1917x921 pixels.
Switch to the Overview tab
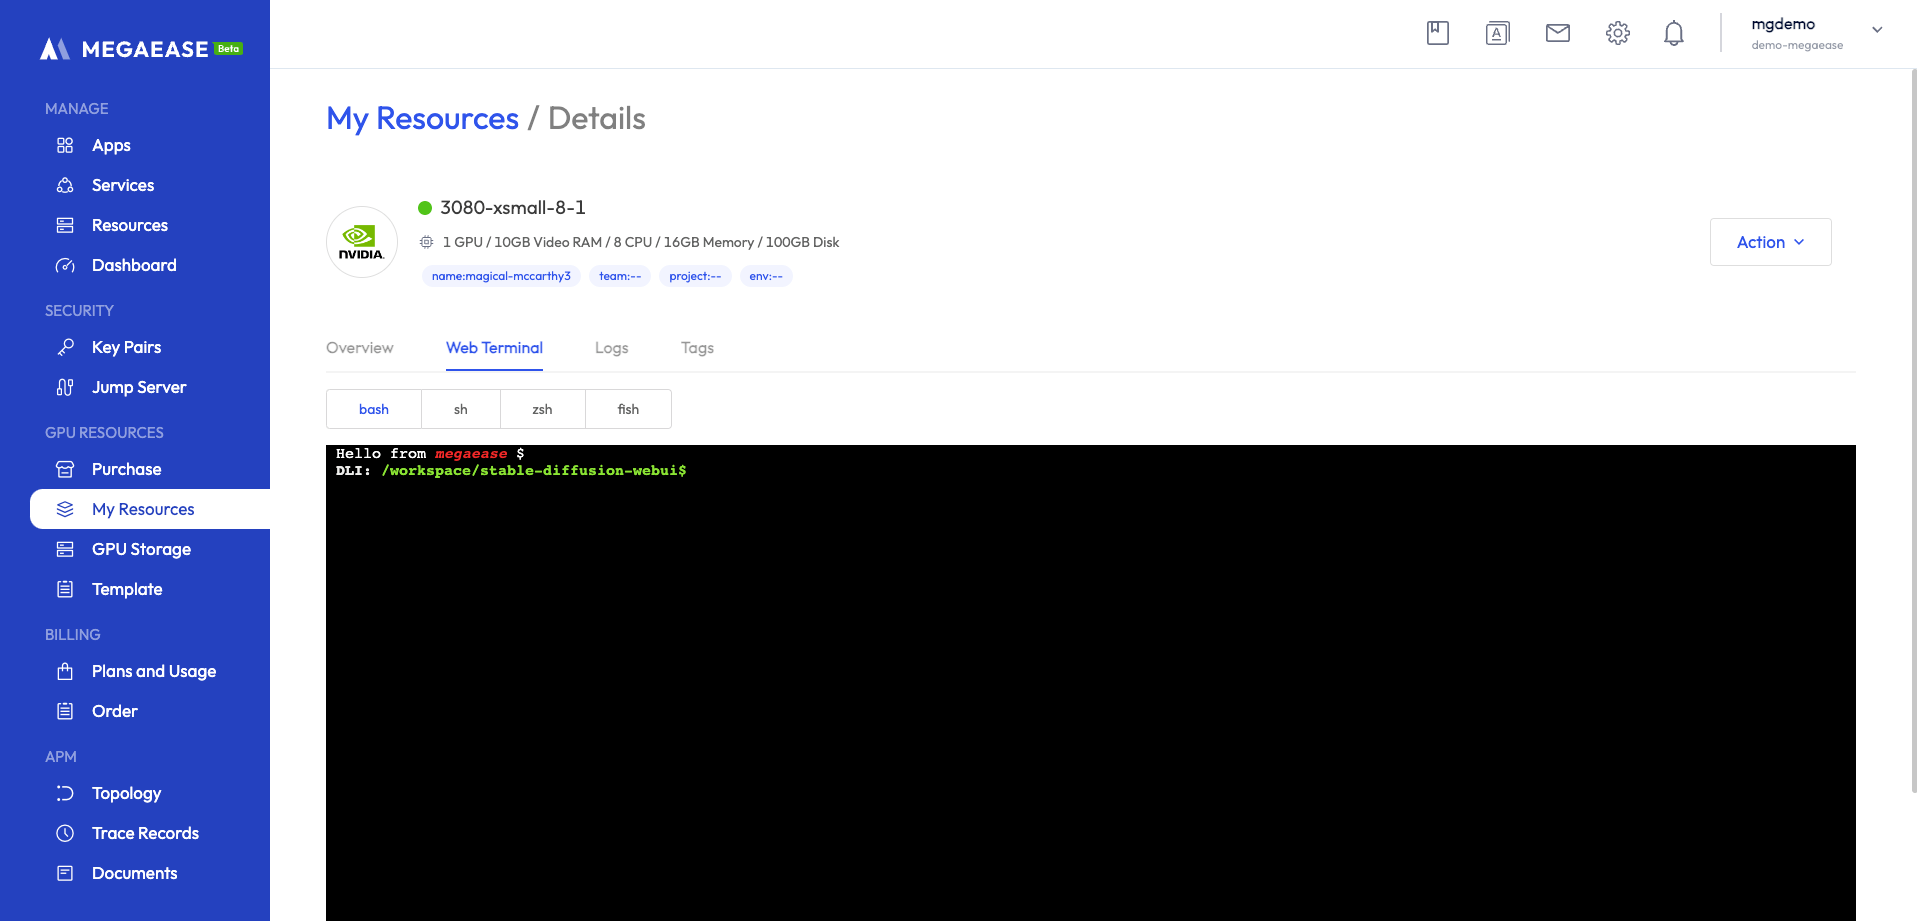pos(359,348)
